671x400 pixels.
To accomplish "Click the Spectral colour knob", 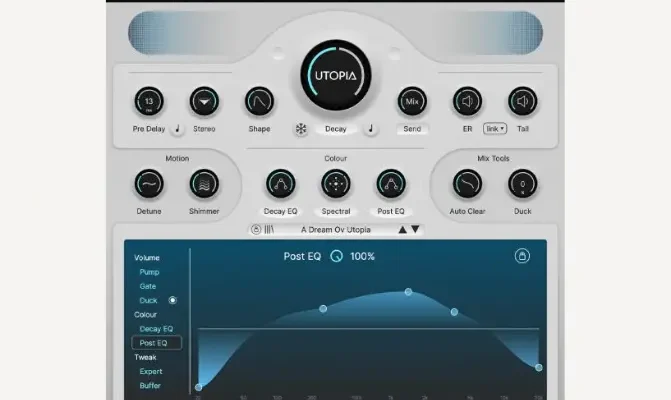I will [336, 184].
